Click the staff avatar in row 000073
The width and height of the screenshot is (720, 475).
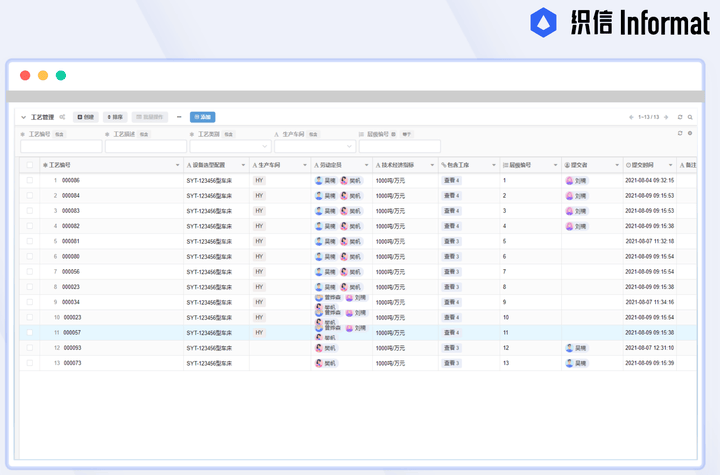click(x=319, y=363)
